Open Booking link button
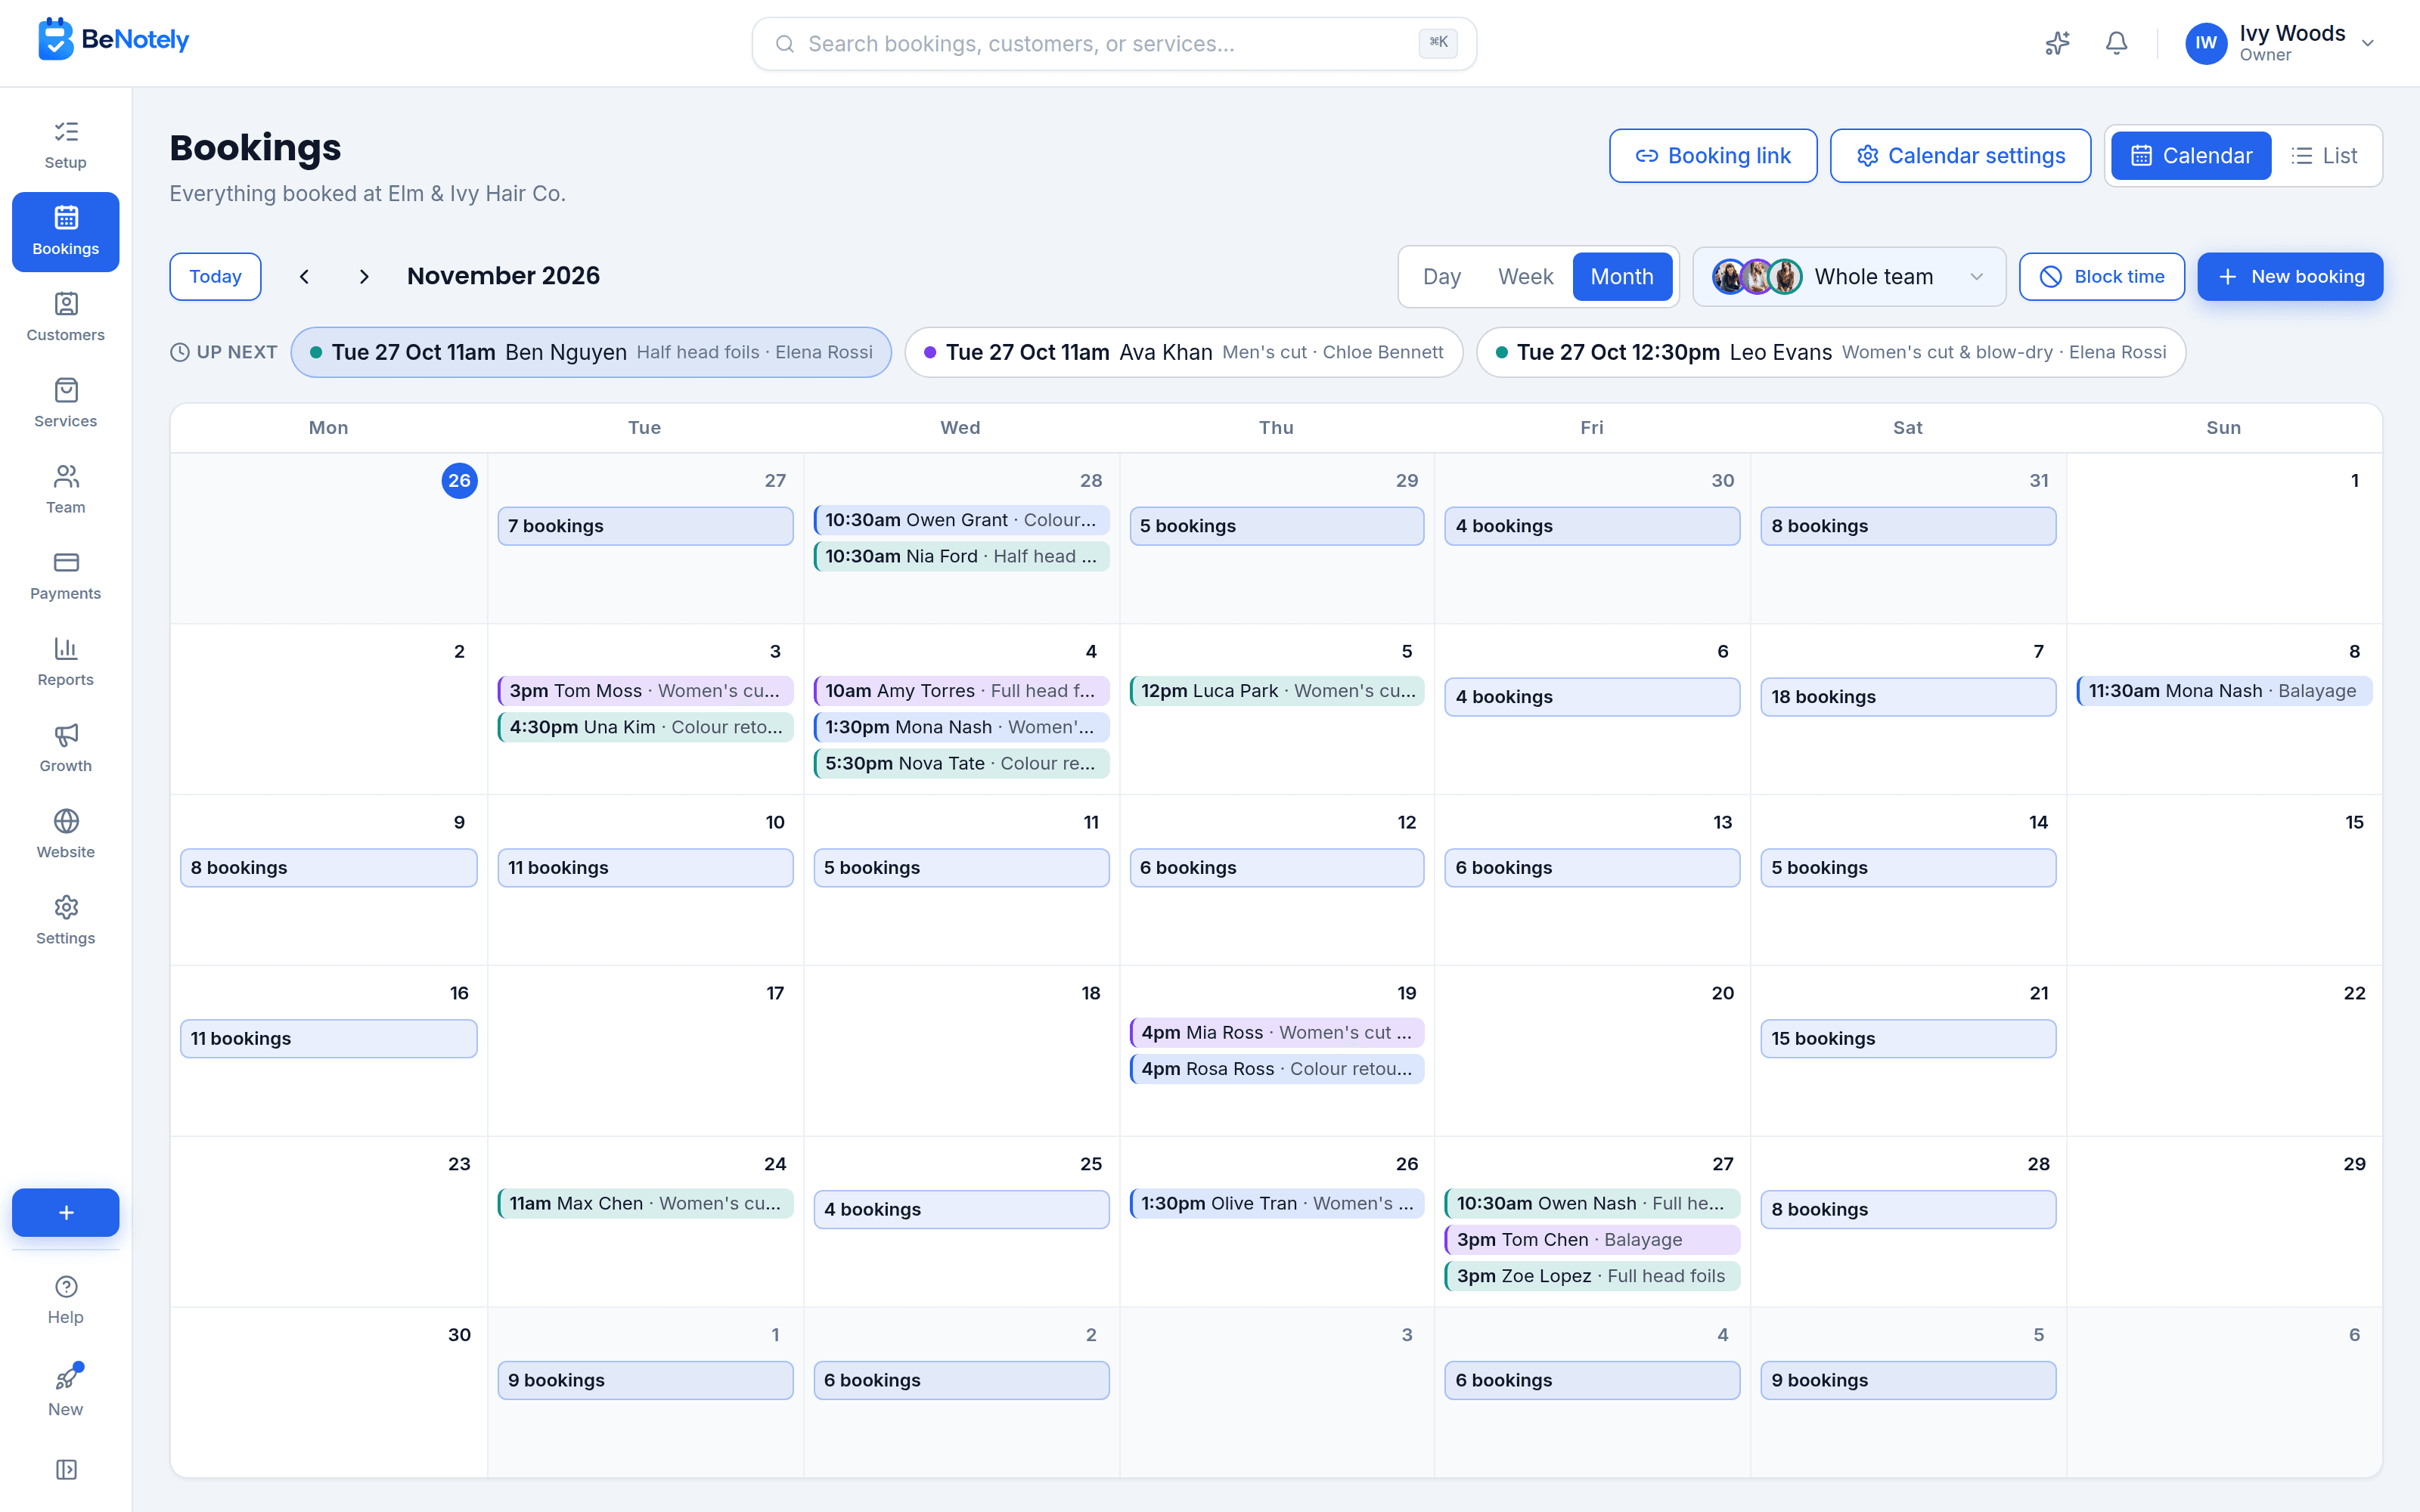Viewport: 2420px width, 1512px height. coord(1712,156)
